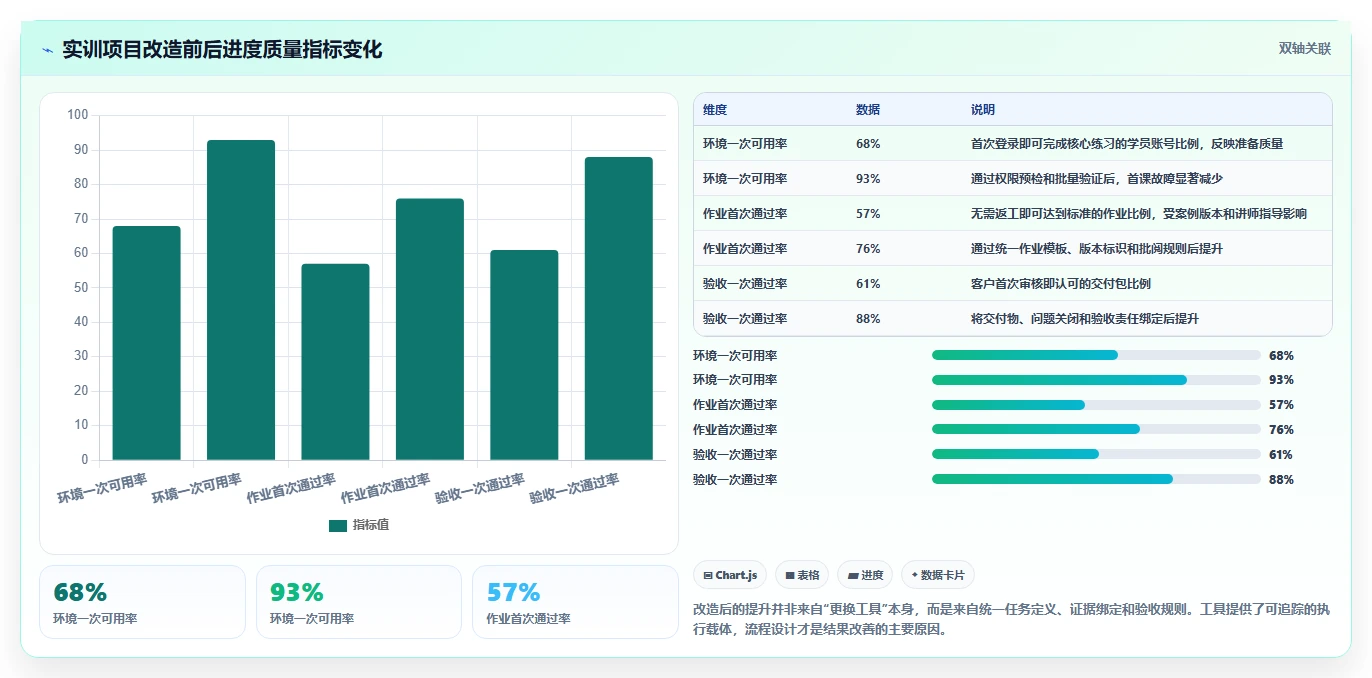This screenshot has width=1372, height=678.
Task: Click the tallest chart bar at 93
Action: tap(241, 300)
